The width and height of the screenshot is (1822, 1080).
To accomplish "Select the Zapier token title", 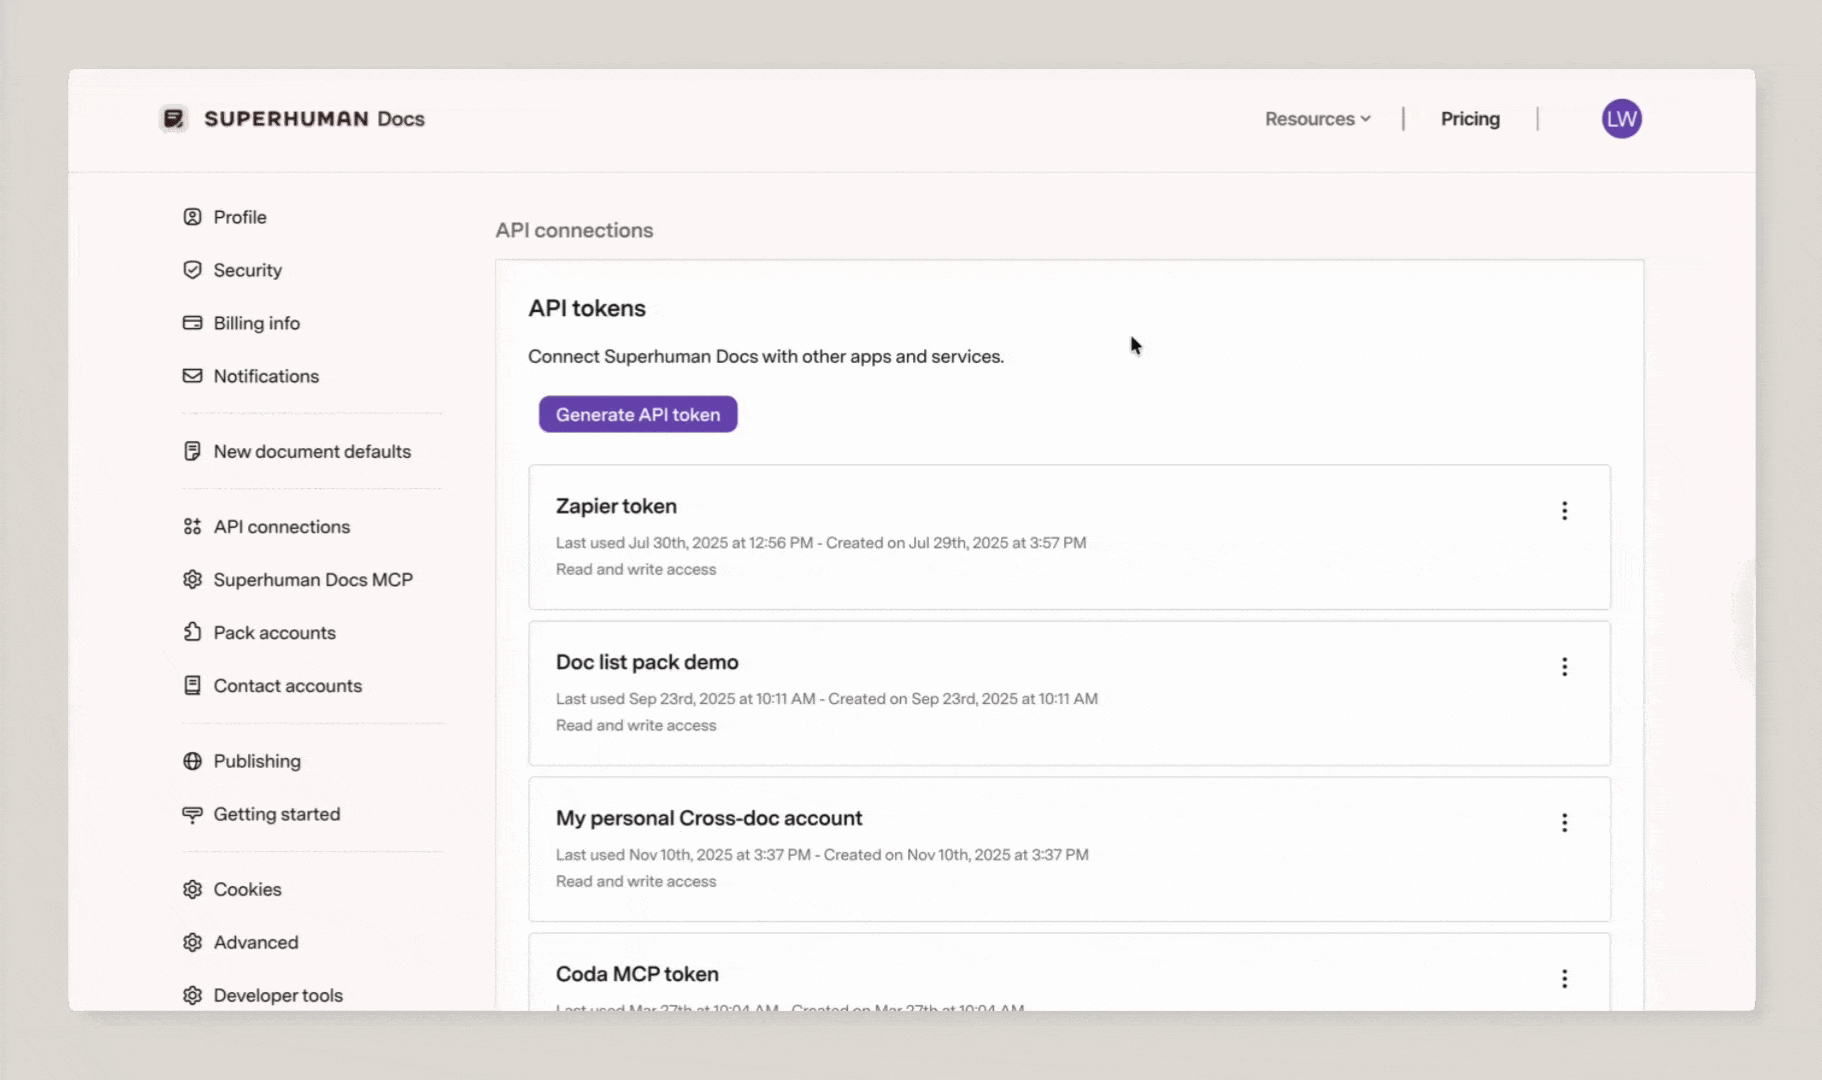I will click(616, 506).
